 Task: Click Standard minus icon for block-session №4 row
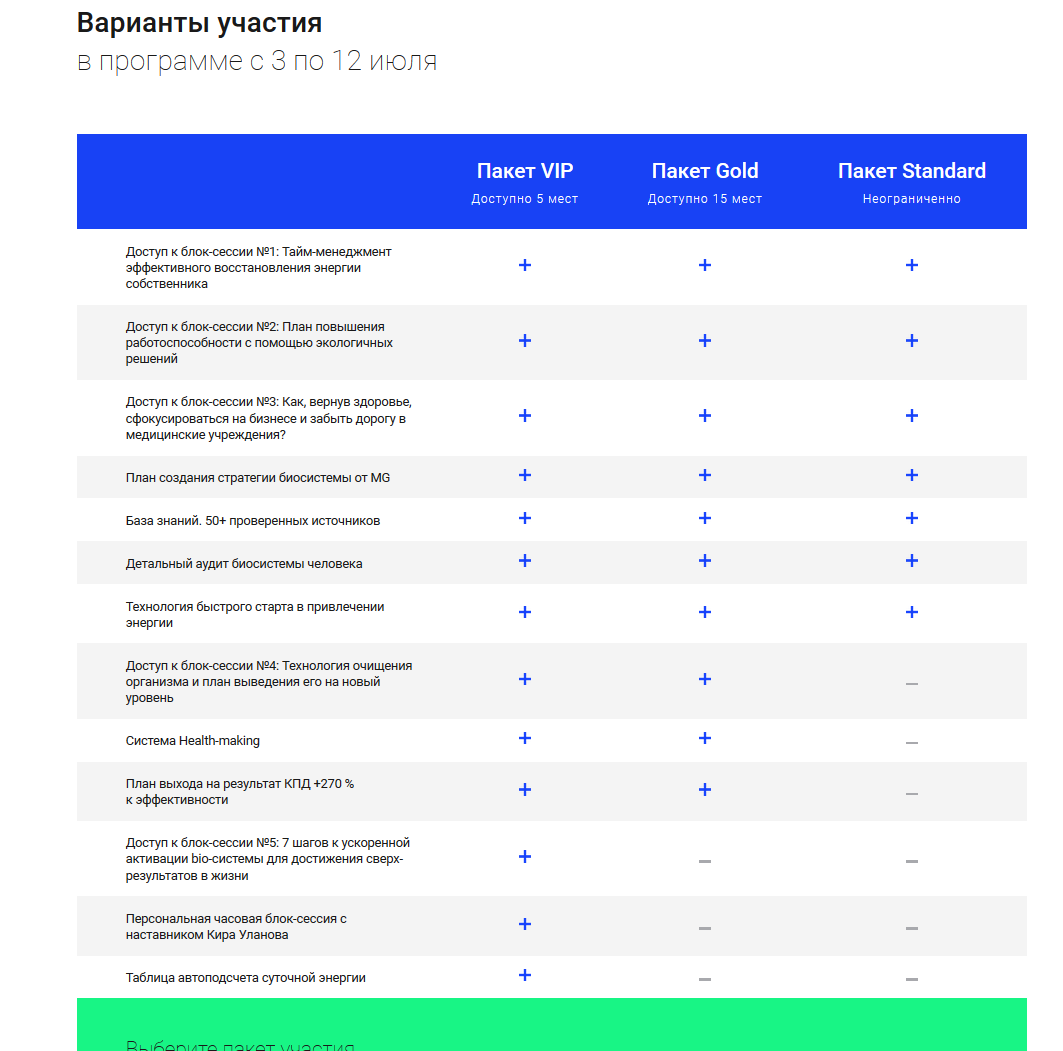(x=911, y=683)
